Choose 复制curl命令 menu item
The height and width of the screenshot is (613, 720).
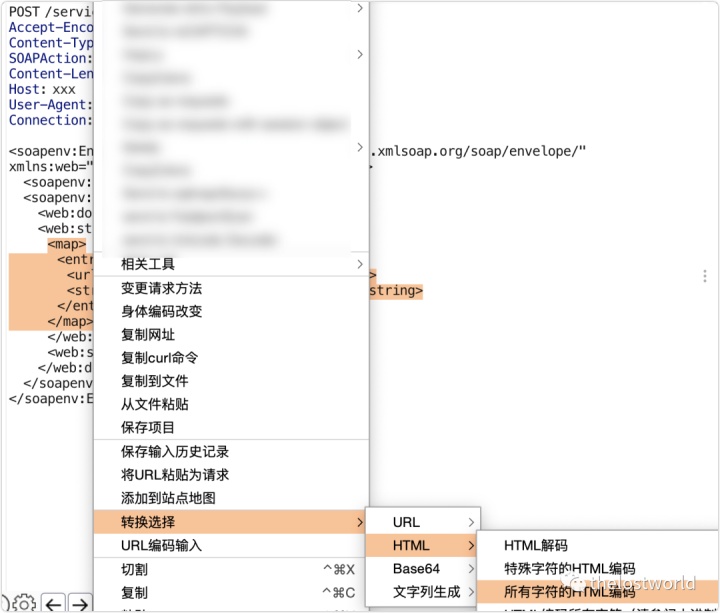(231, 358)
